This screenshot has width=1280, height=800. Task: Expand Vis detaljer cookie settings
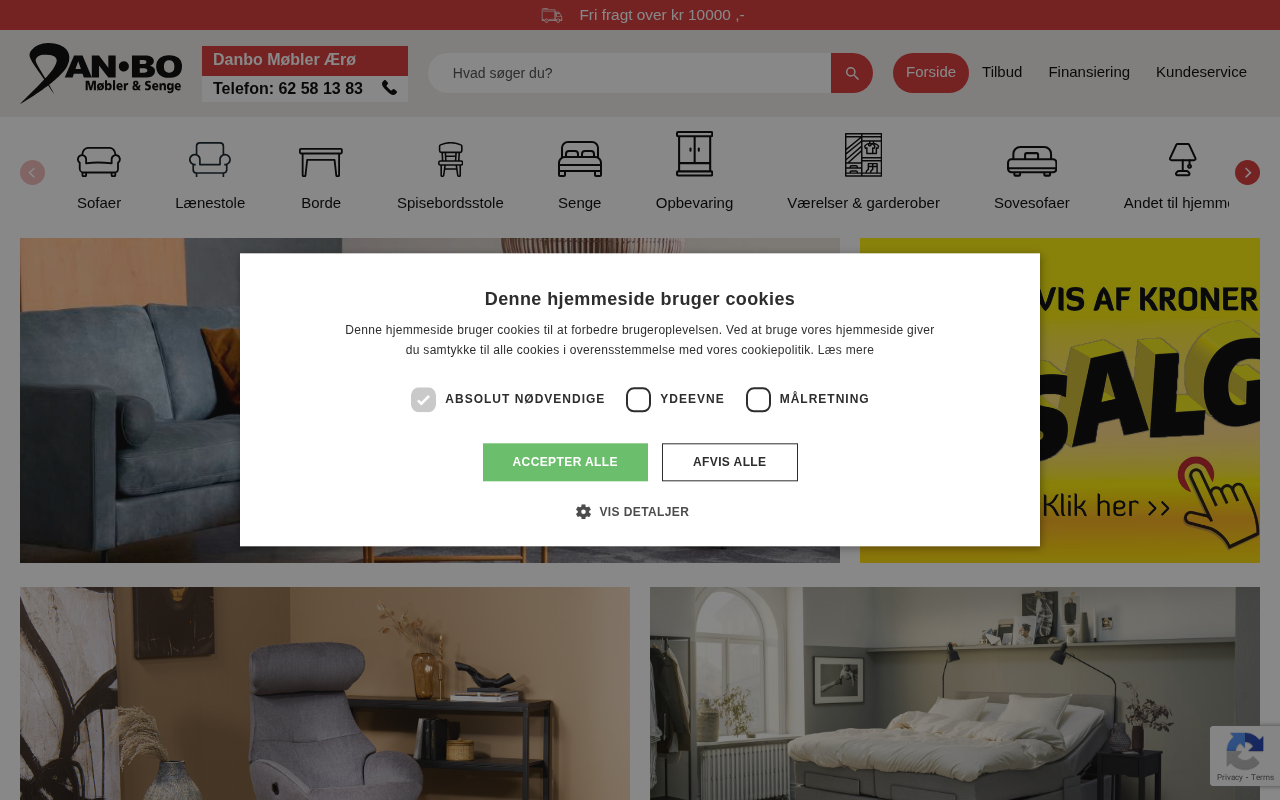[x=632, y=511]
